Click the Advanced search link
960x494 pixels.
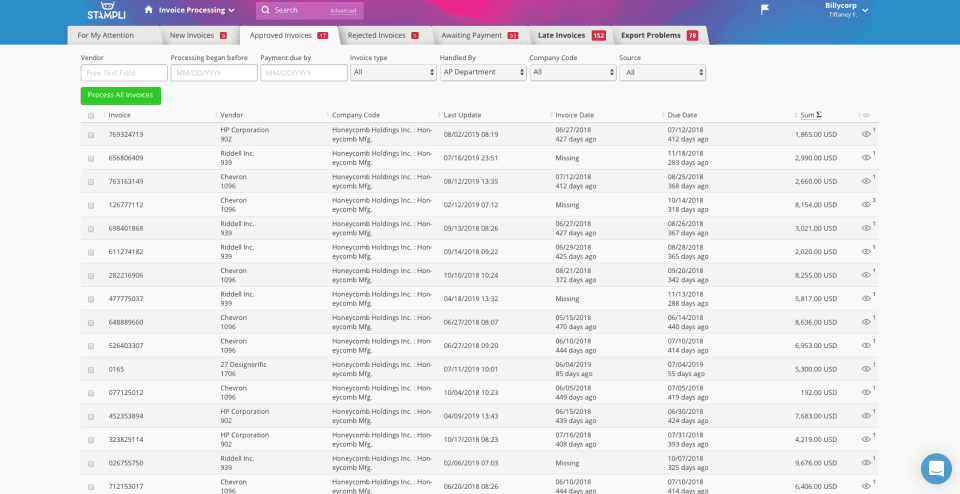tap(343, 11)
